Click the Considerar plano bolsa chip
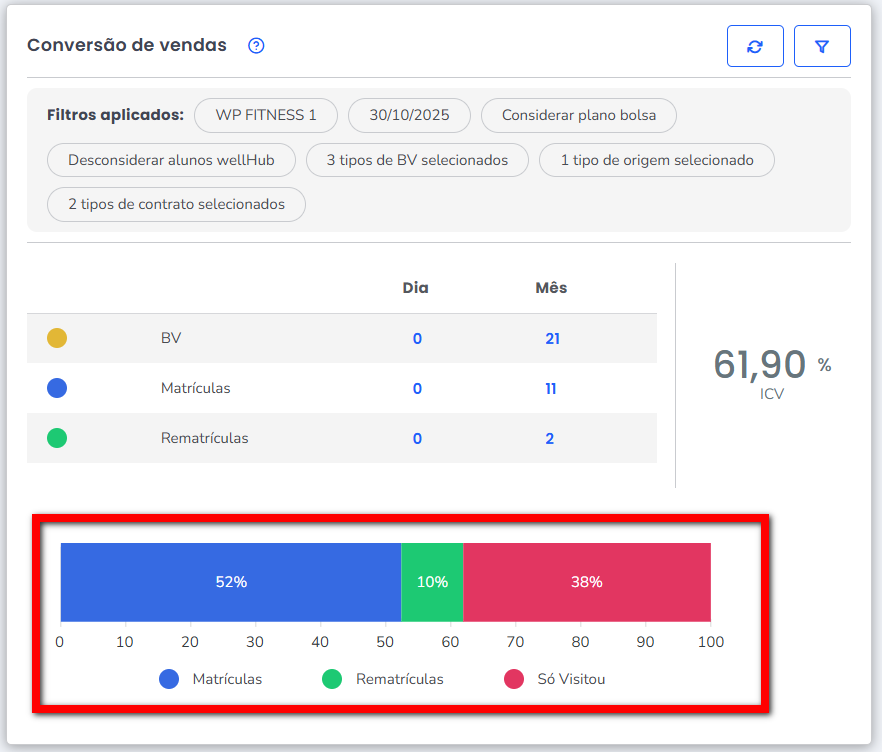 579,115
